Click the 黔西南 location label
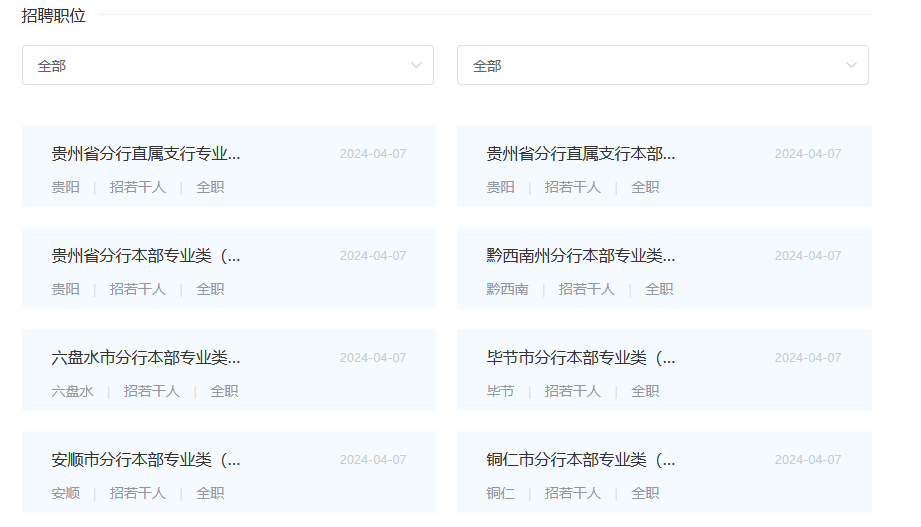The width and height of the screenshot is (921, 527). click(x=507, y=289)
